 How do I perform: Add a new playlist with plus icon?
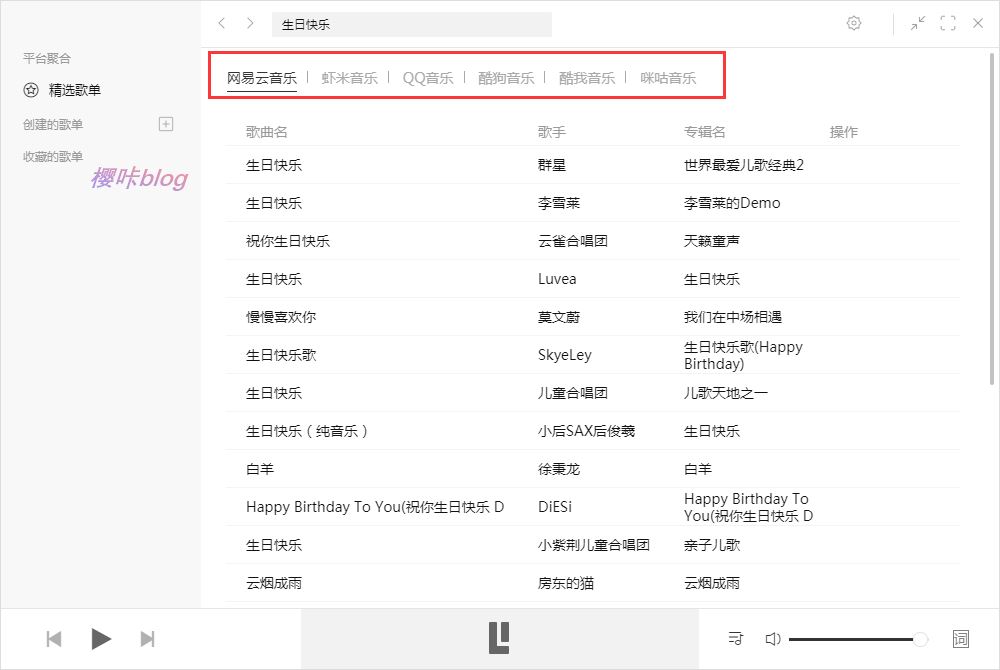click(x=166, y=124)
